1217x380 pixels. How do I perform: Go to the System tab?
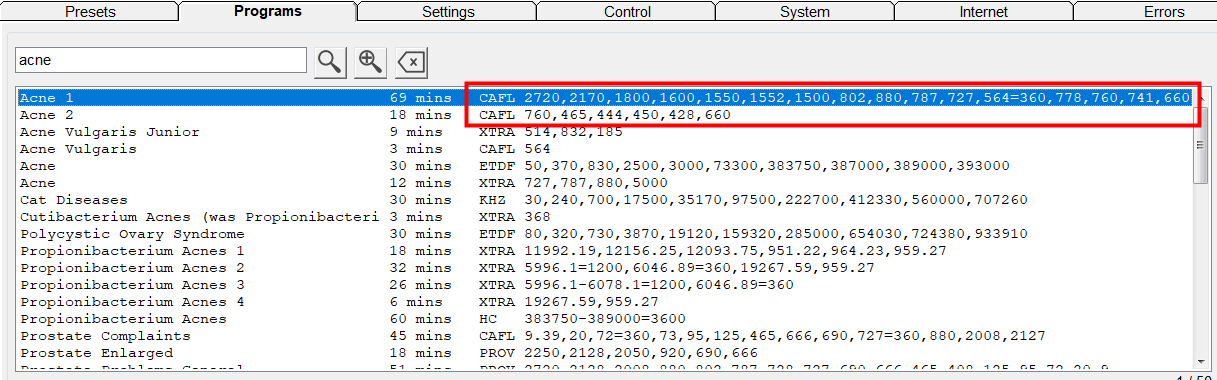tap(805, 12)
